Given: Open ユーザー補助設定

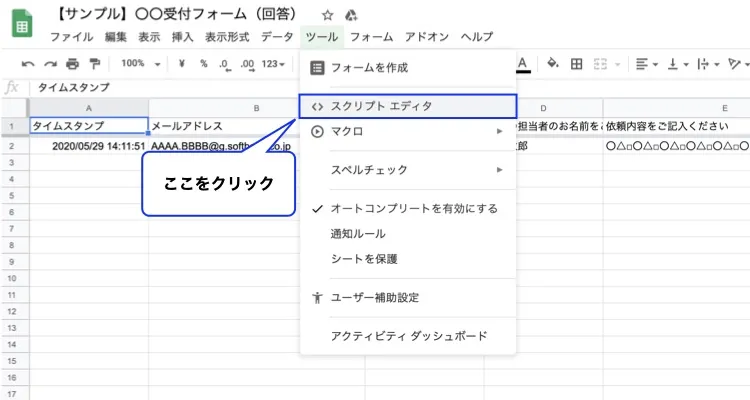Looking at the screenshot, I should click(x=408, y=298).
